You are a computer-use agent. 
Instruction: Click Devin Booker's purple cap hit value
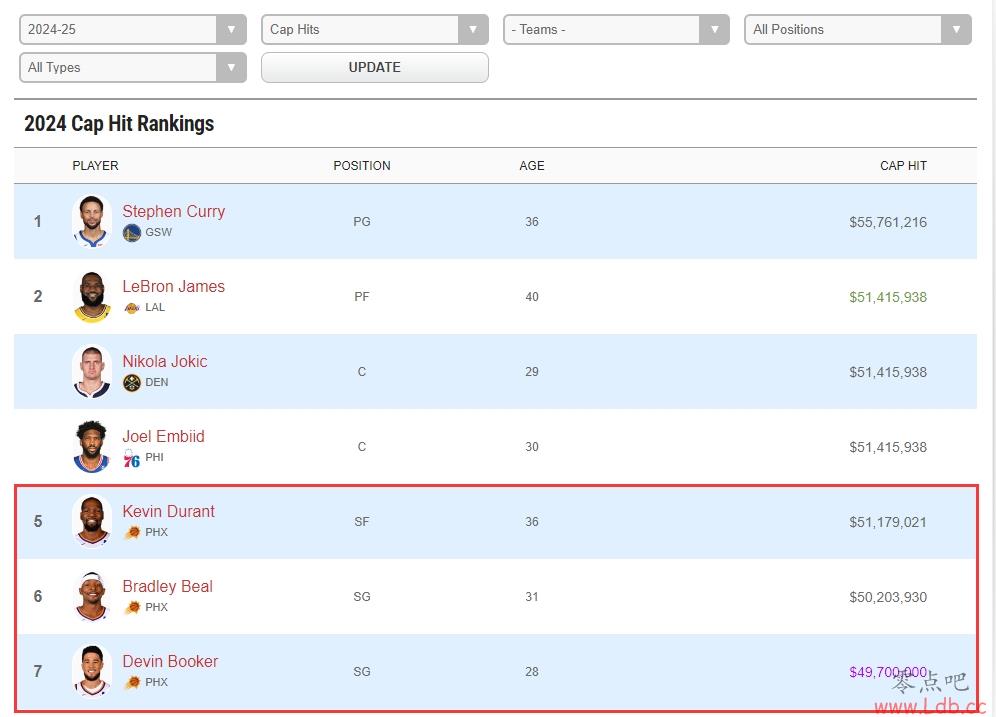[888, 672]
